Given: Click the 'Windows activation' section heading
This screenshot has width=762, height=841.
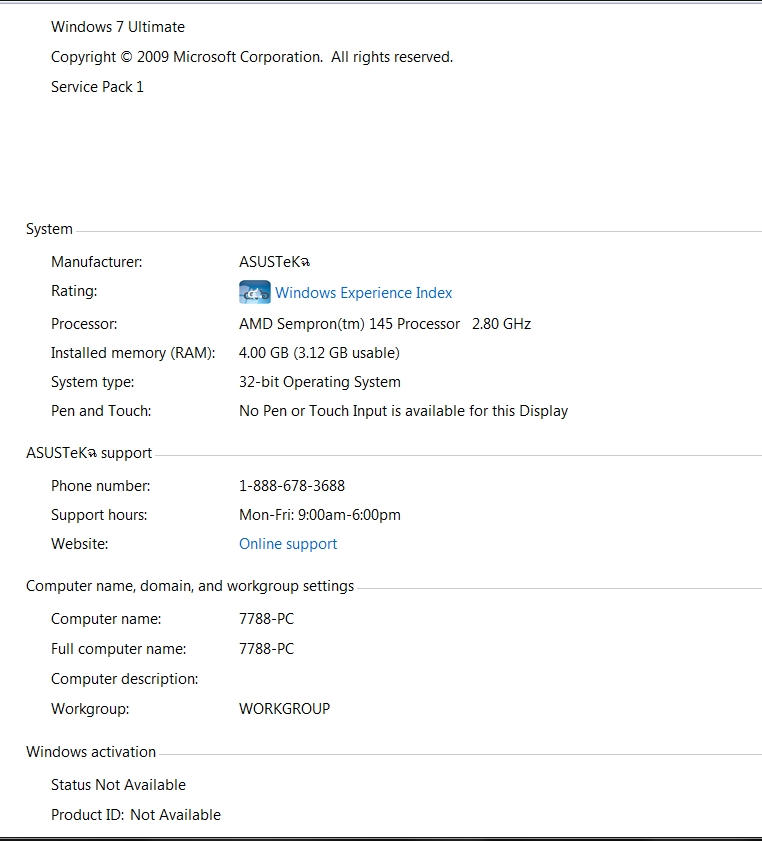Looking at the screenshot, I should 91,752.
